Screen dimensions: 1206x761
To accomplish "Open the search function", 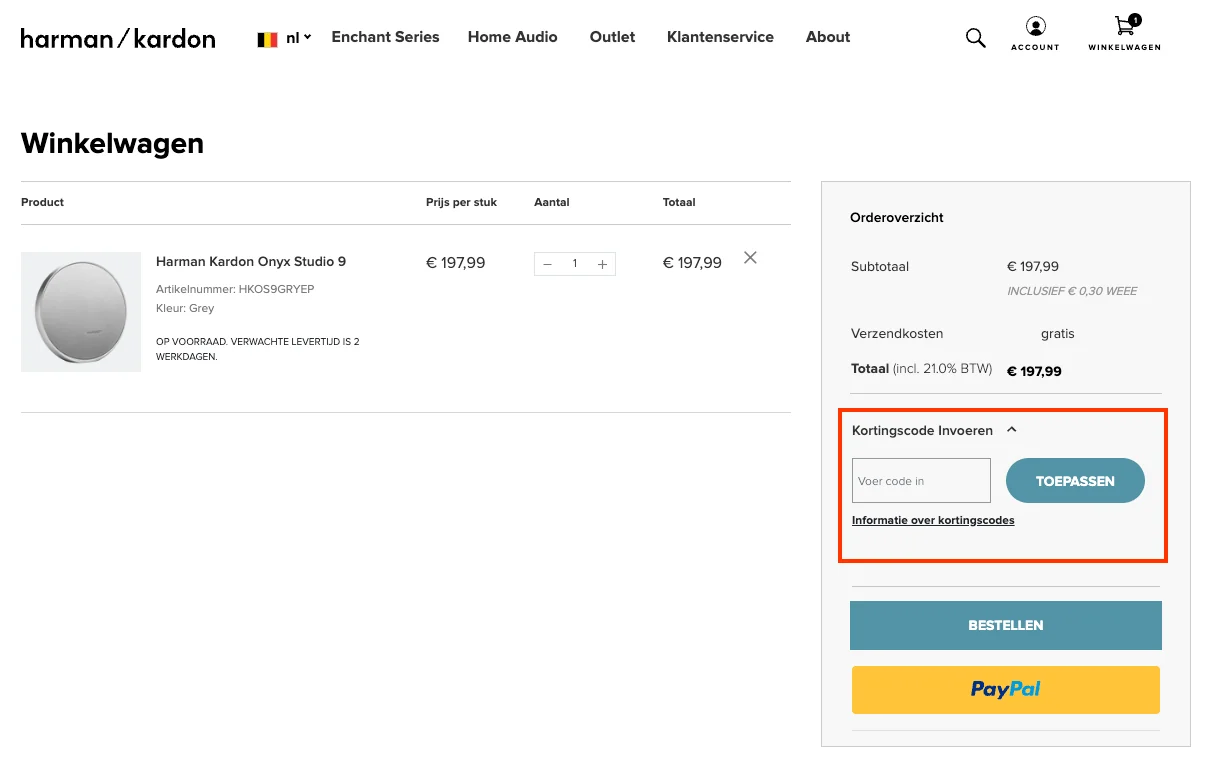I will click(x=975, y=37).
